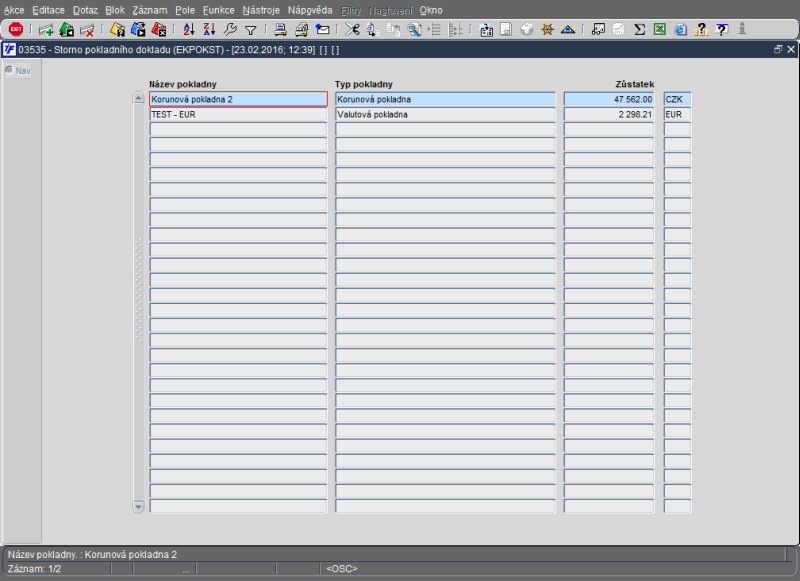Screen dimensions: 800x581
Task: Click the <OSC> status bar entry
Action: click(342, 569)
